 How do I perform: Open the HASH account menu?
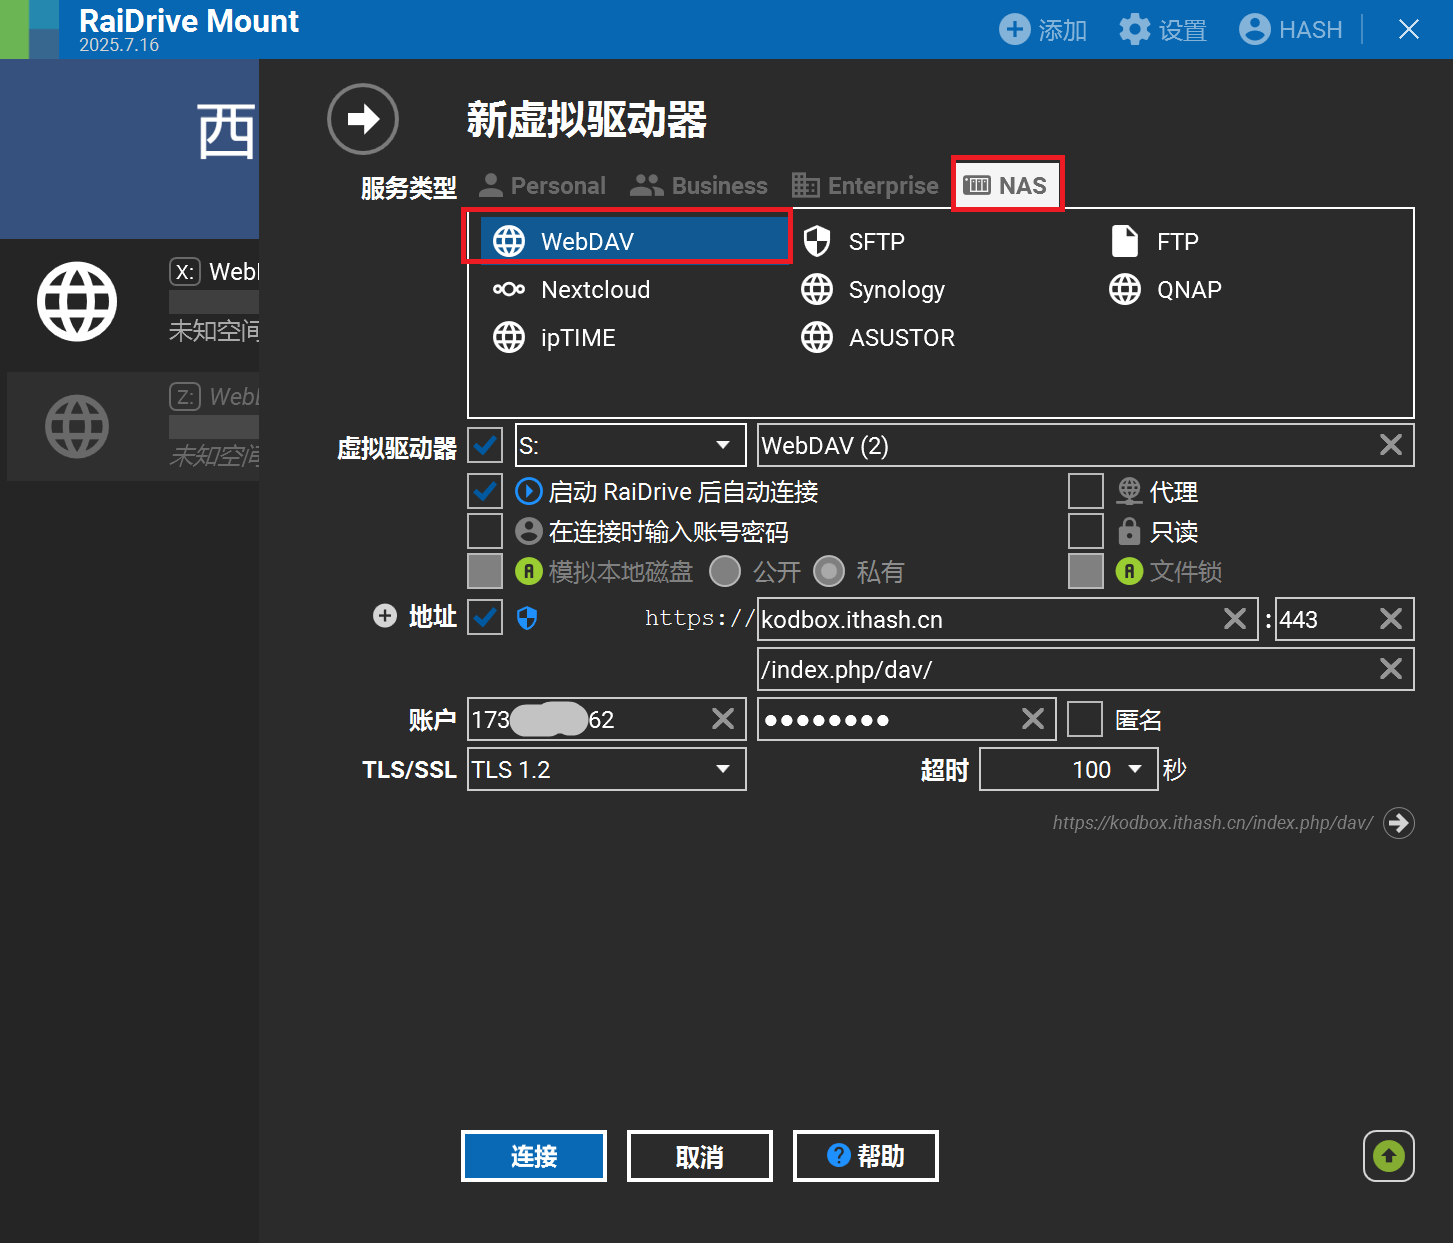(1290, 29)
